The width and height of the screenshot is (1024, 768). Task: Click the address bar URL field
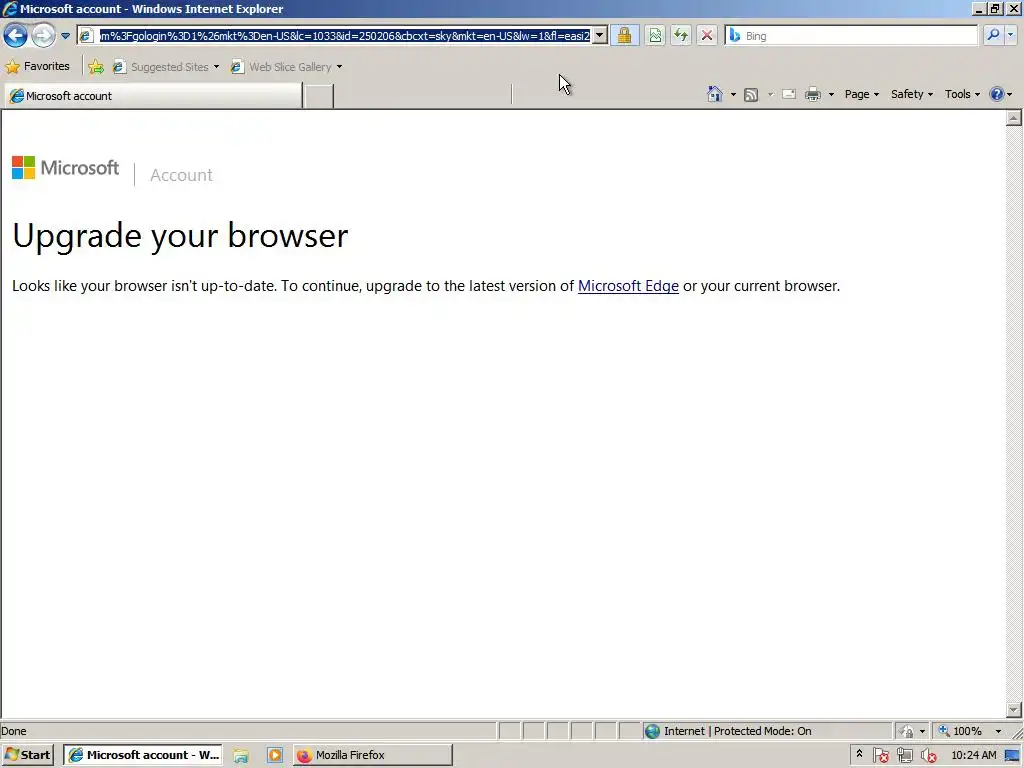pos(344,35)
